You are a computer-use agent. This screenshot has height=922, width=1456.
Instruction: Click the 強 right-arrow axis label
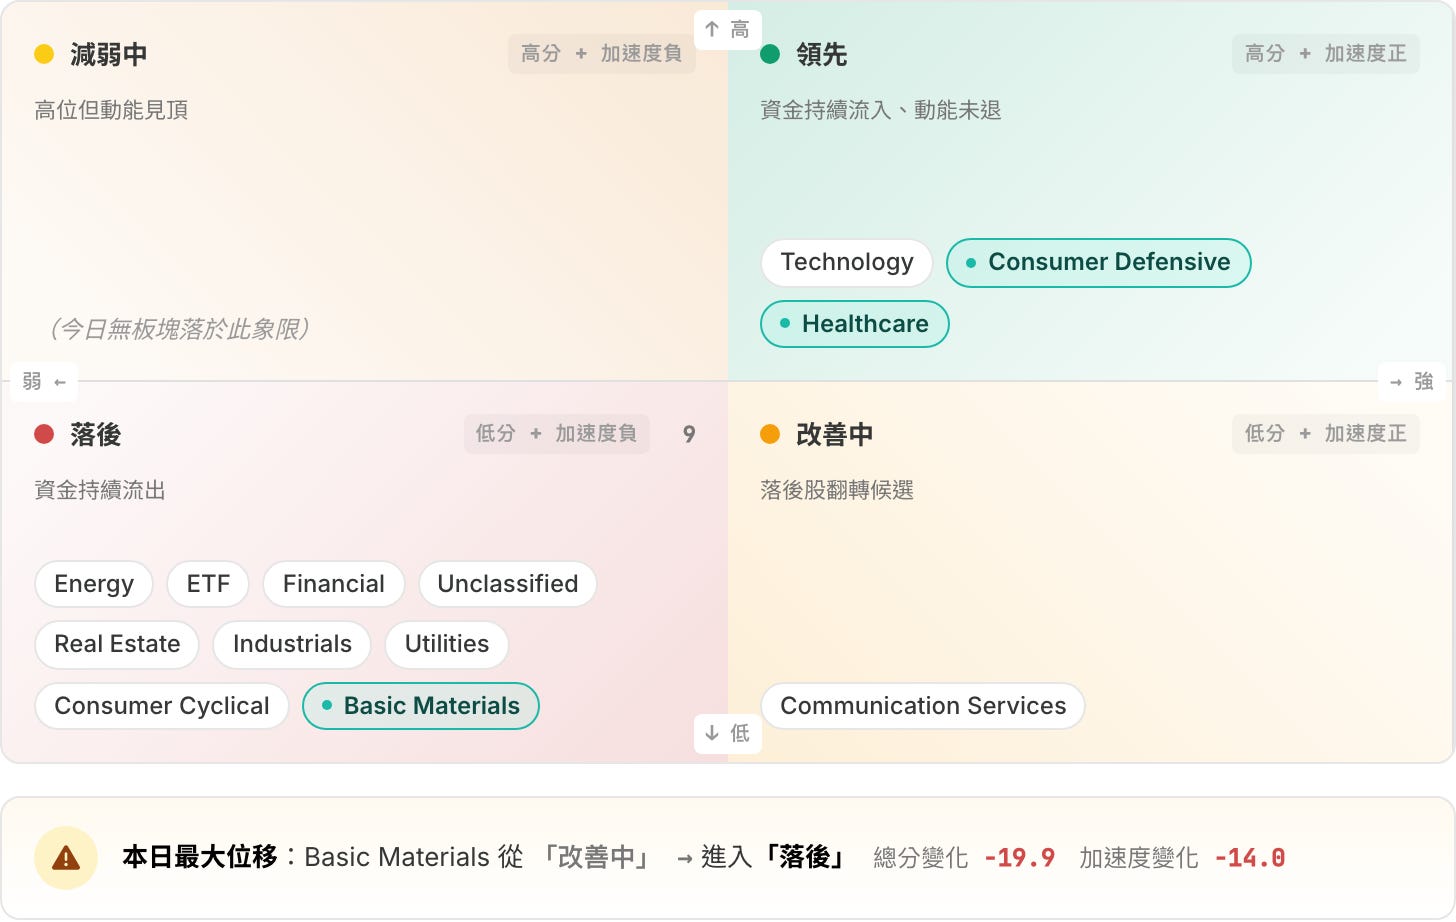(x=1411, y=381)
